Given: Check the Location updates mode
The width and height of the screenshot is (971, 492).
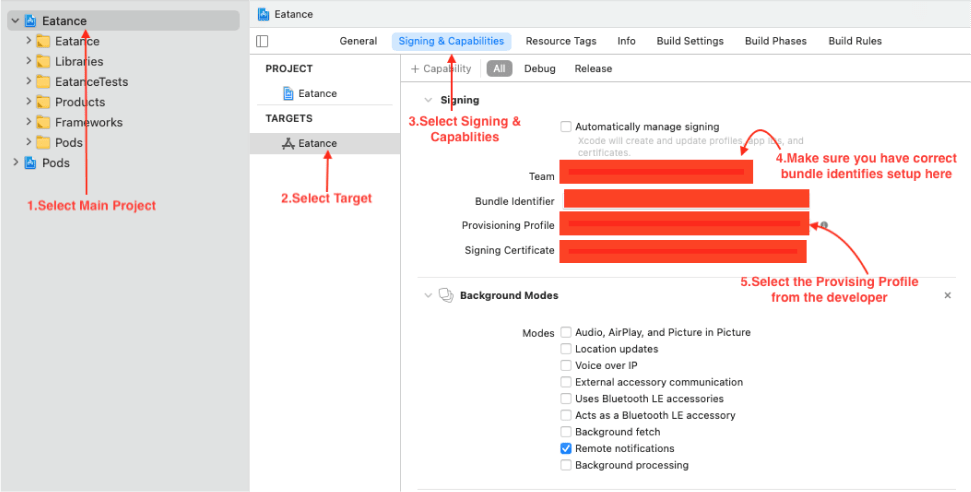Looking at the screenshot, I should click(566, 349).
